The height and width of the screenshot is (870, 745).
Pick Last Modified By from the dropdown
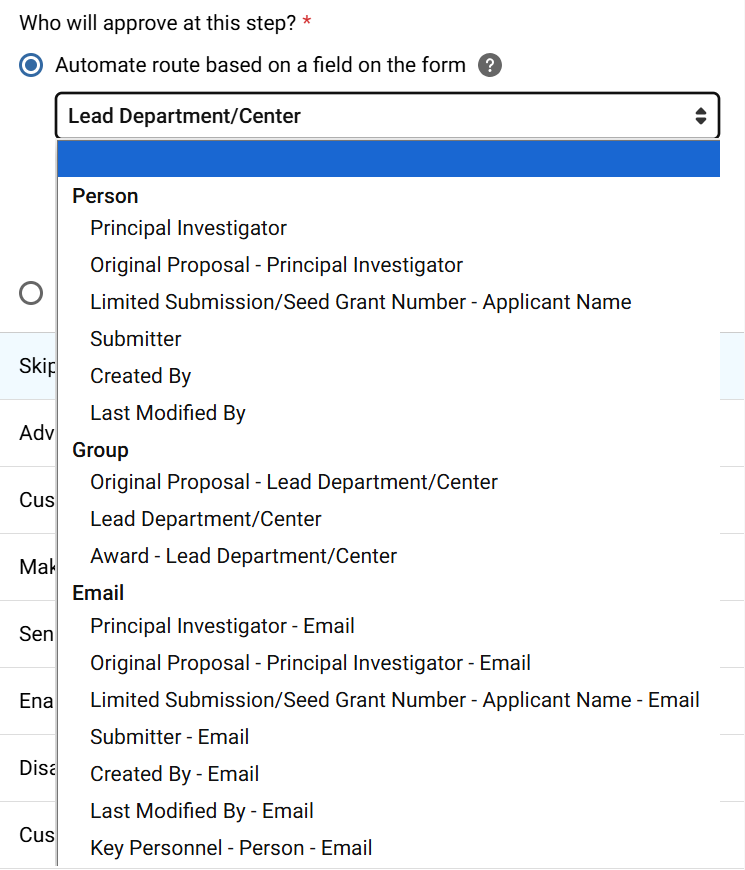[x=167, y=413]
